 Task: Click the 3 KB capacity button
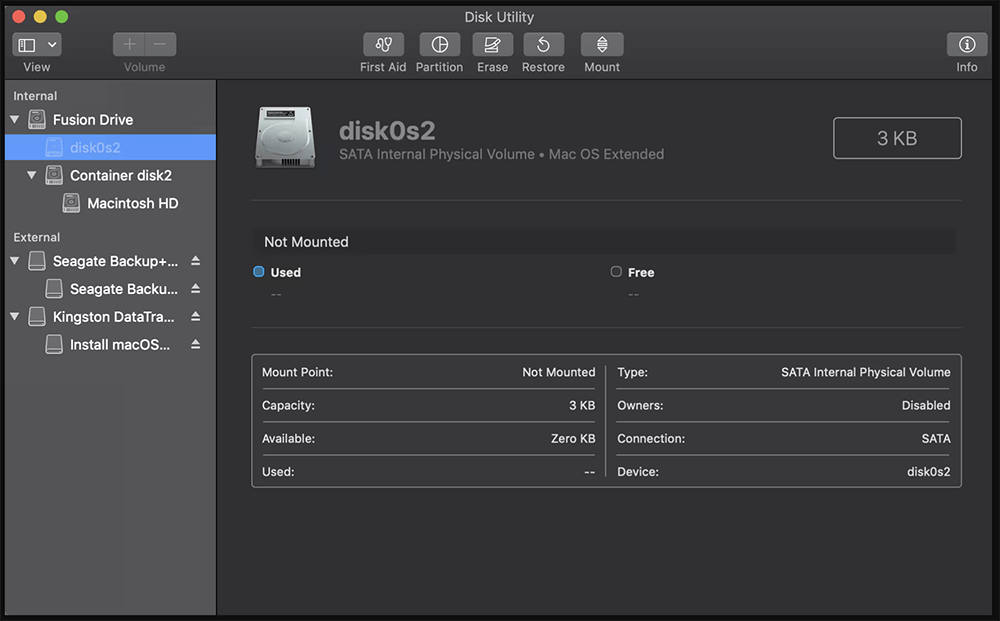click(896, 137)
